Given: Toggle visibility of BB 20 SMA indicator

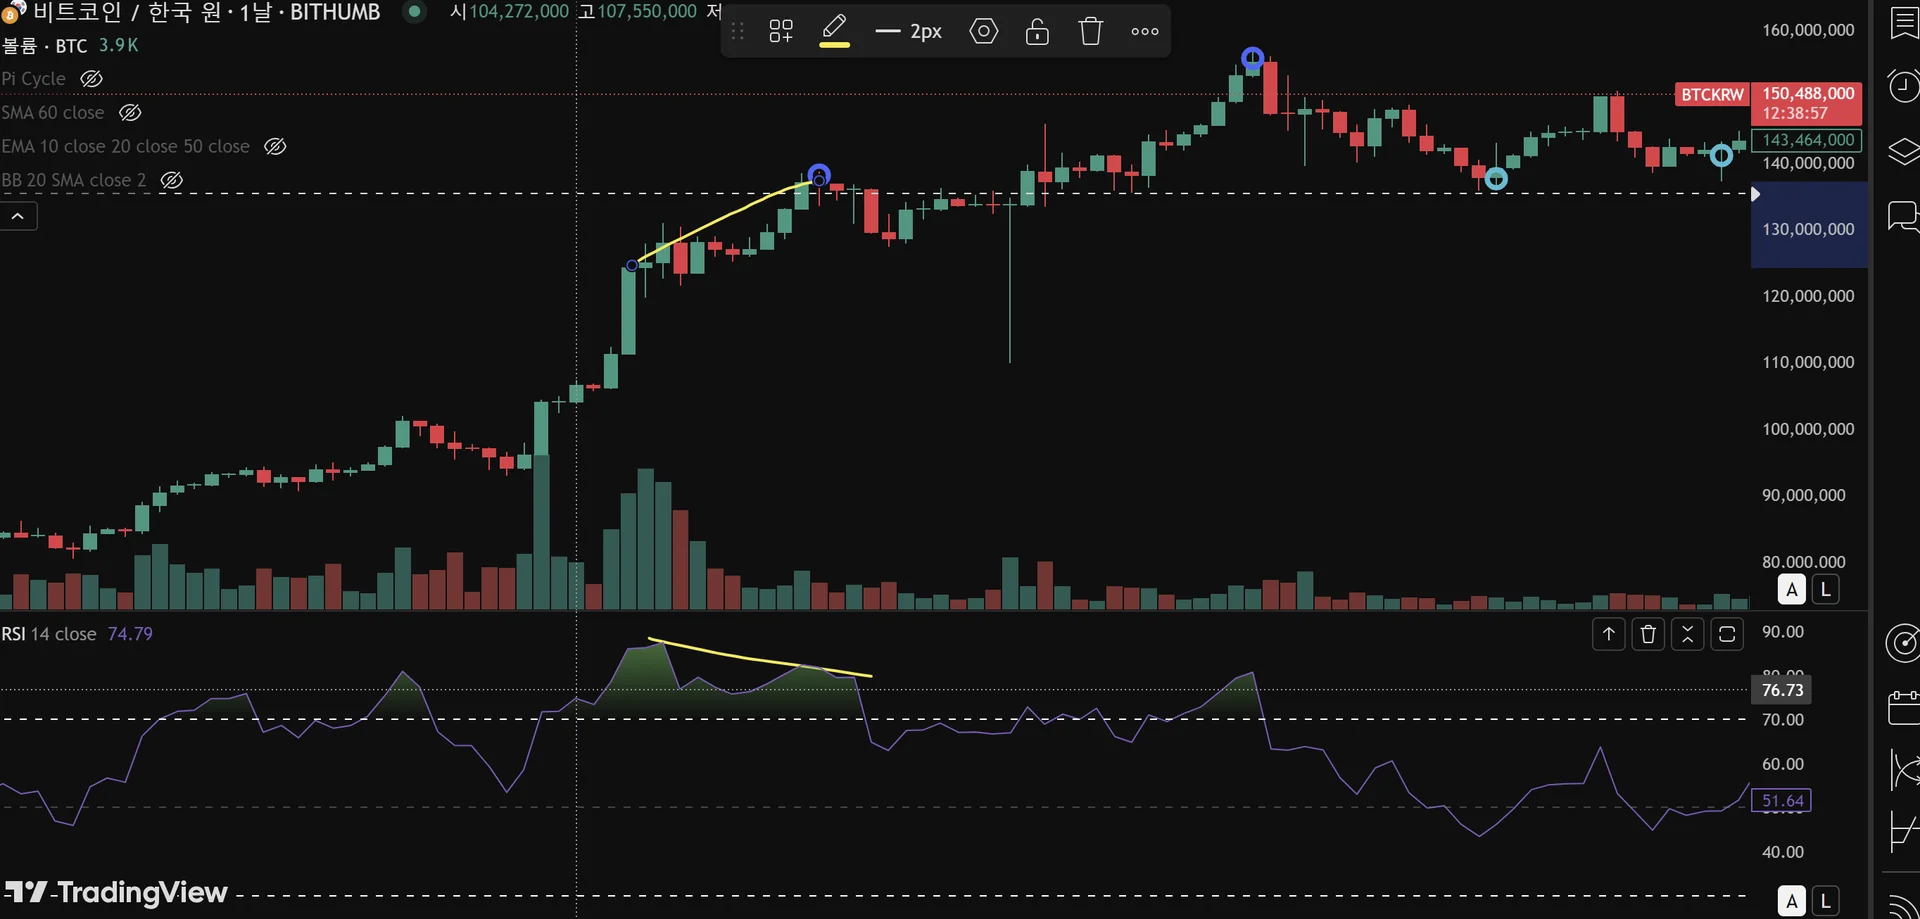Looking at the screenshot, I should [172, 180].
